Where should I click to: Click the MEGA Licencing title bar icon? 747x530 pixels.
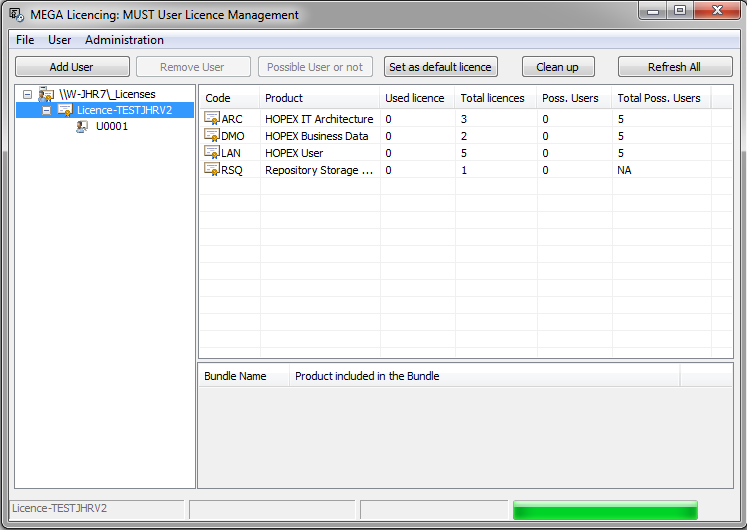pos(15,15)
